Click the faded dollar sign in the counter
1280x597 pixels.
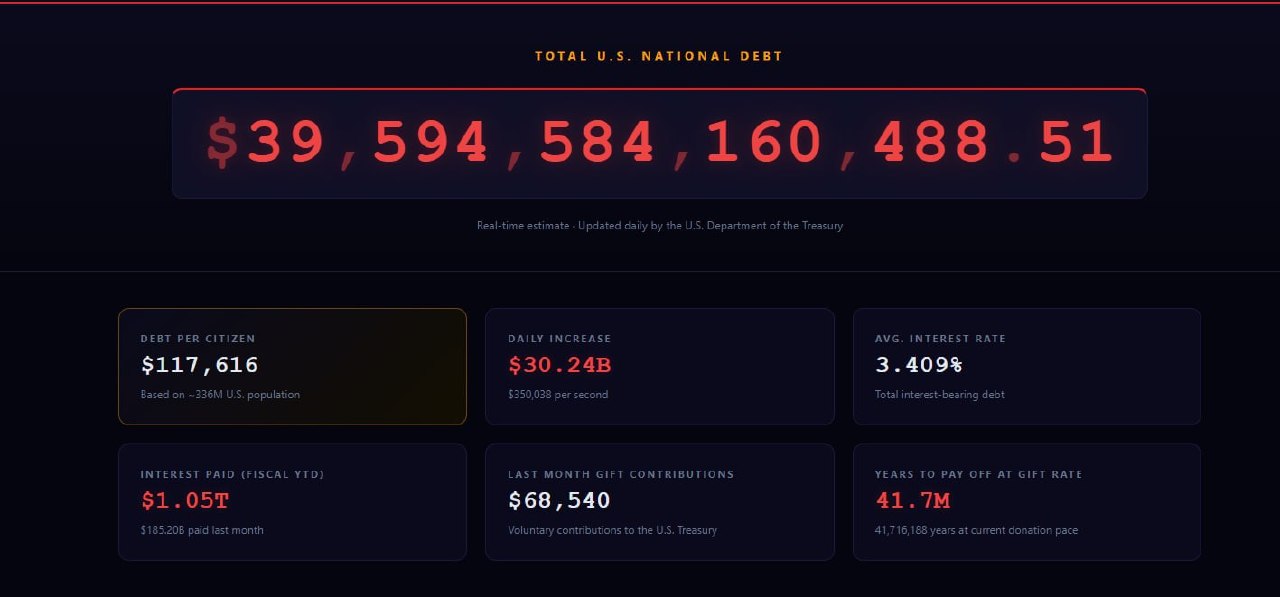click(x=222, y=142)
